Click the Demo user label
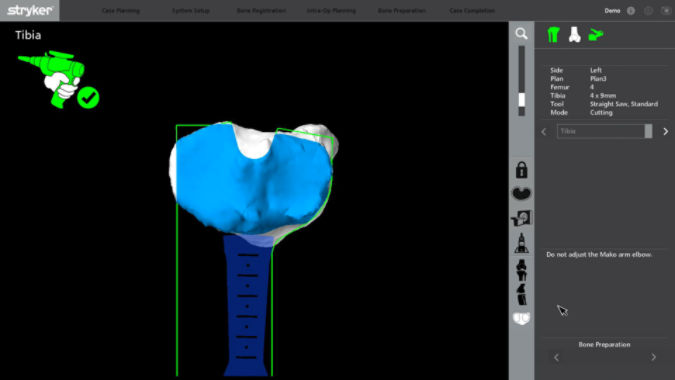This screenshot has height=380, width=675. (x=612, y=11)
